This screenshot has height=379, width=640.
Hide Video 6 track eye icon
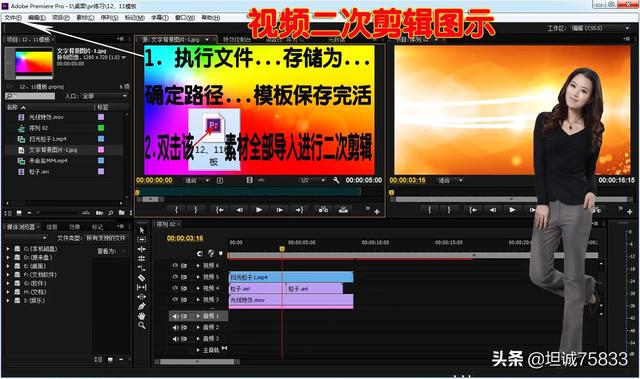coord(175,265)
